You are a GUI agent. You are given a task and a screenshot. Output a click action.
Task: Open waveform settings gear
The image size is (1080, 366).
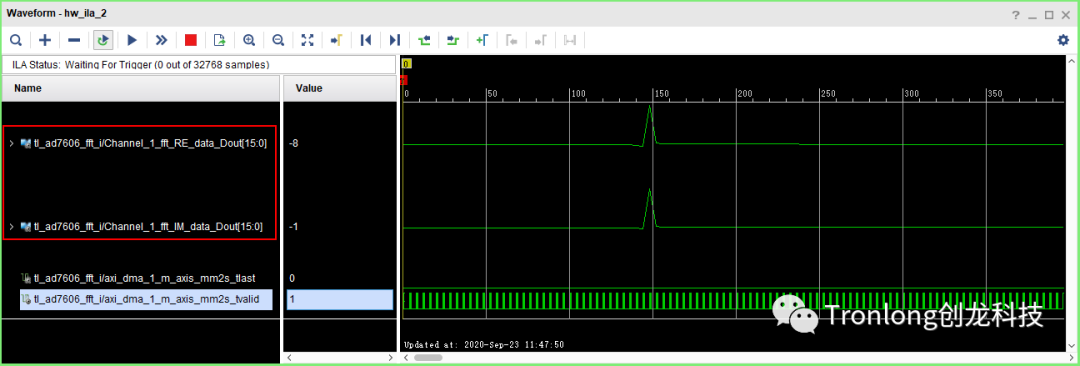tap(1063, 40)
